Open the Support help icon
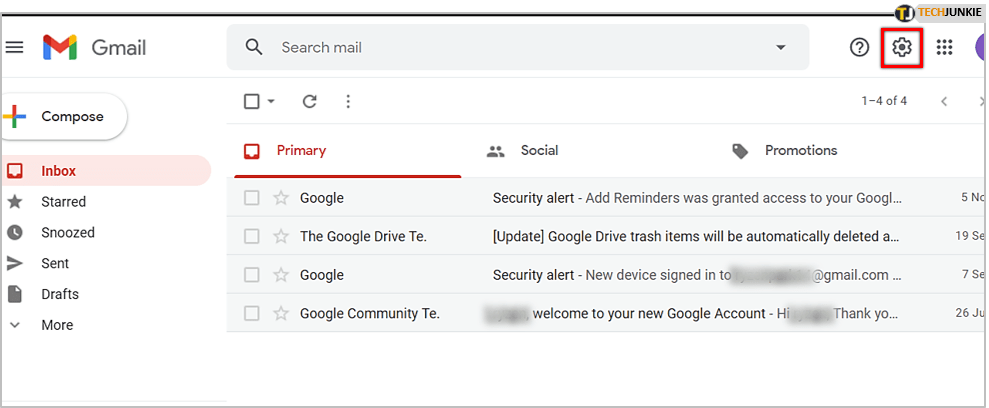Viewport: 989px width, 408px height. coord(859,47)
